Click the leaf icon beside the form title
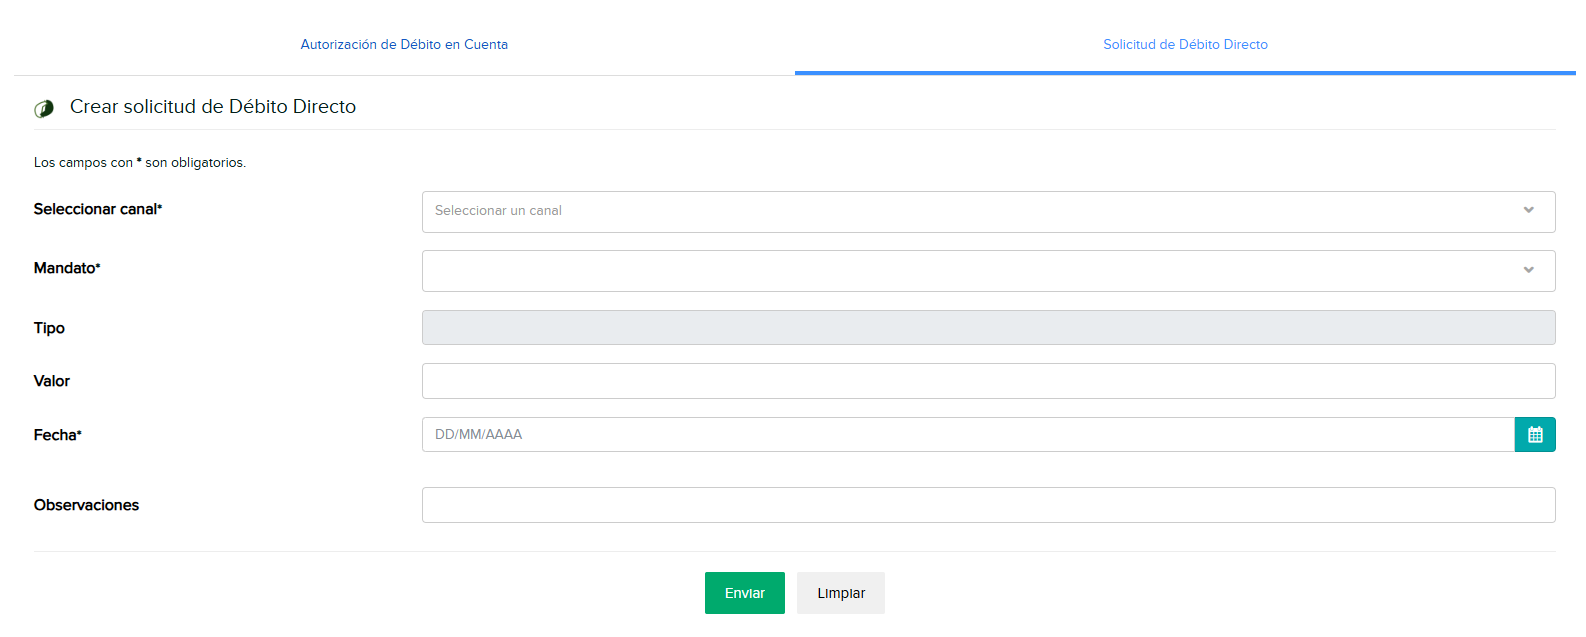Screen dimensions: 1586x637 [44, 108]
